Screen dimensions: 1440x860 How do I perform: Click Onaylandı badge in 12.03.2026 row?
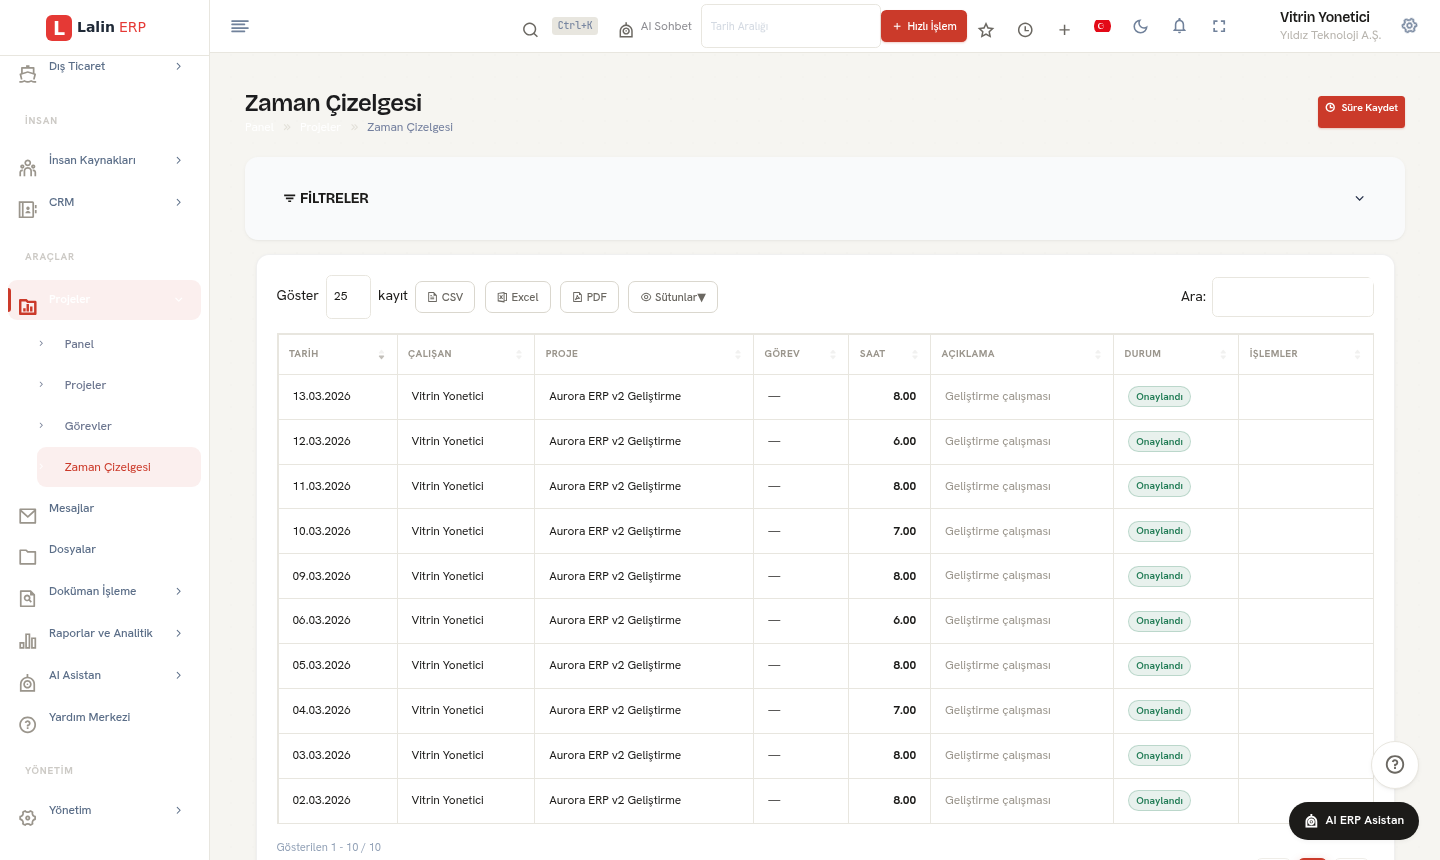click(1159, 441)
